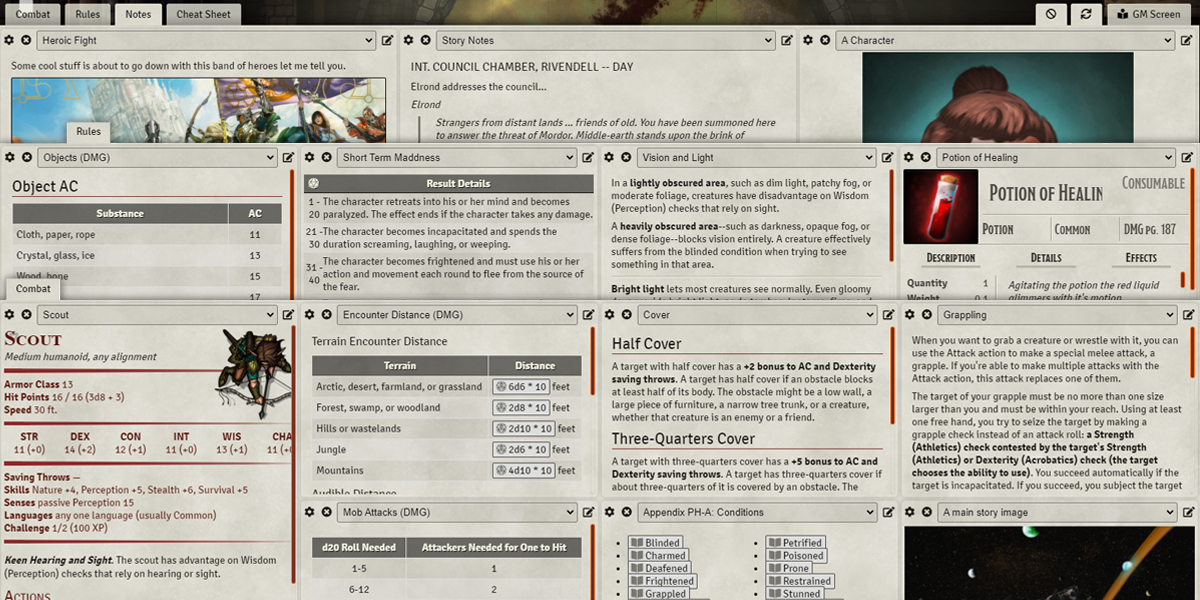Click the GM Screen button
This screenshot has height=600, width=1200.
[x=1150, y=14]
